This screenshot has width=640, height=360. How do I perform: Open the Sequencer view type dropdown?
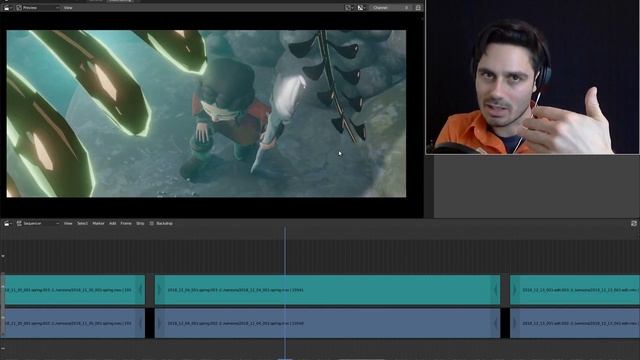click(x=38, y=223)
